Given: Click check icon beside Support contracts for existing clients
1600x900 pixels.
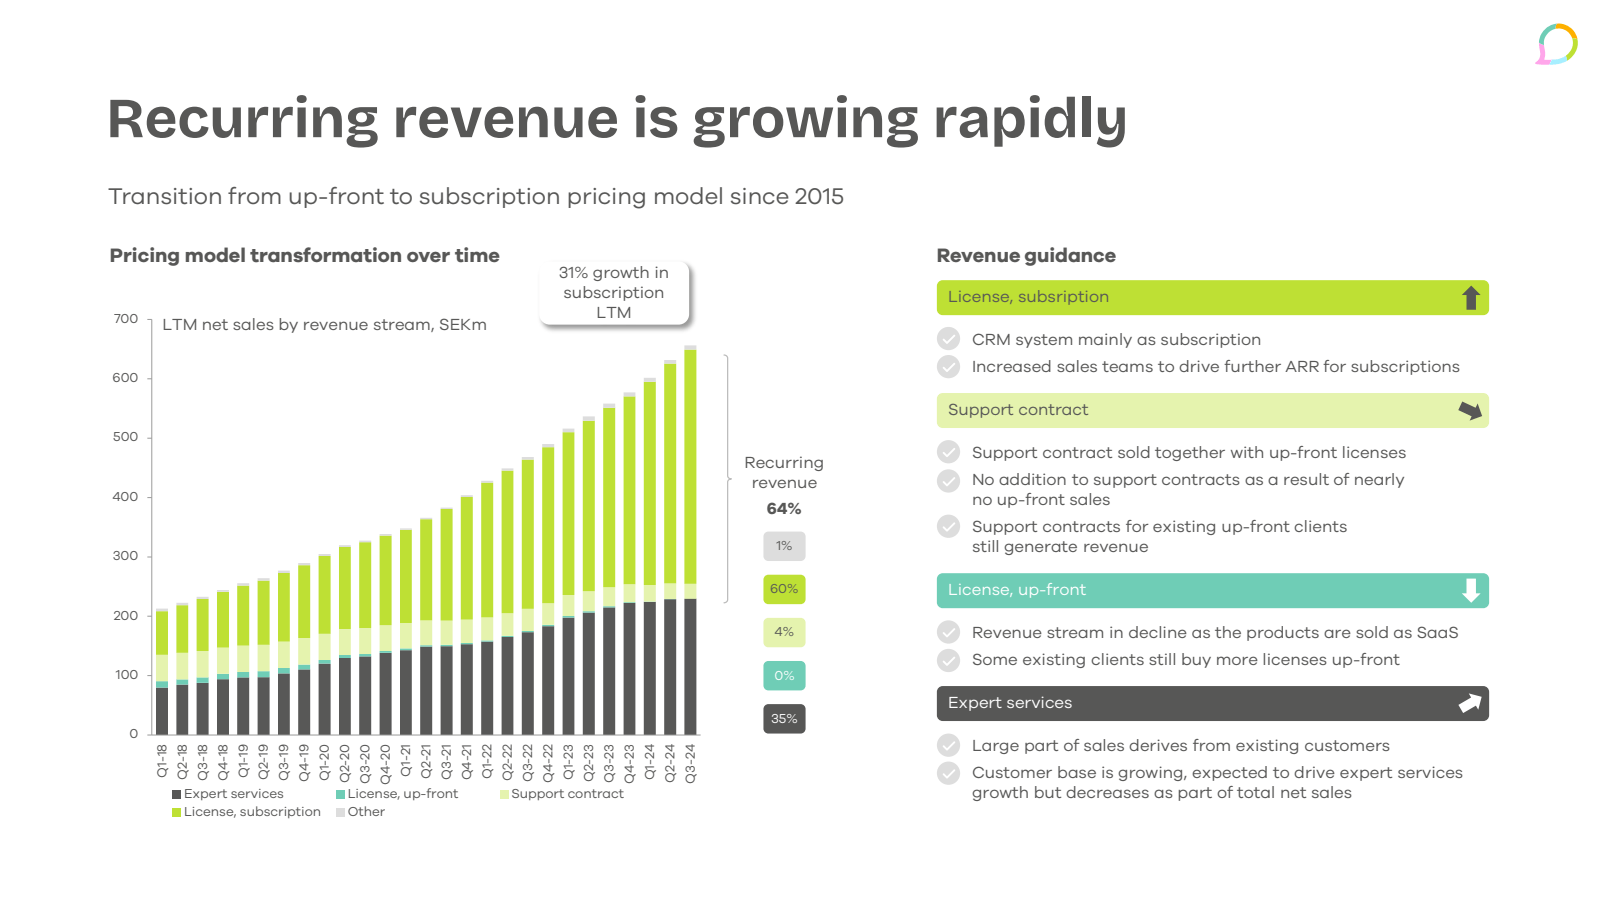Looking at the screenshot, I should (949, 526).
